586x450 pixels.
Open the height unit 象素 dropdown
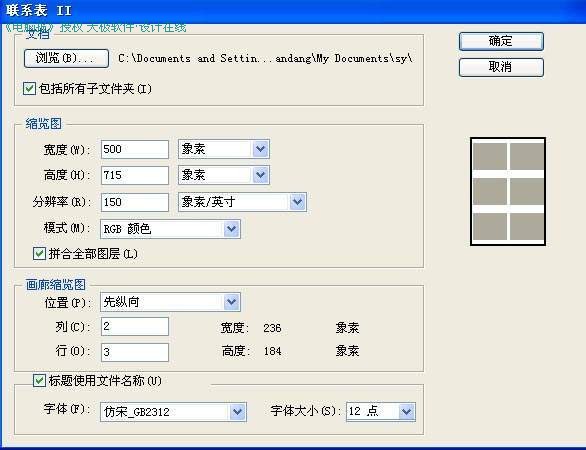(224, 175)
